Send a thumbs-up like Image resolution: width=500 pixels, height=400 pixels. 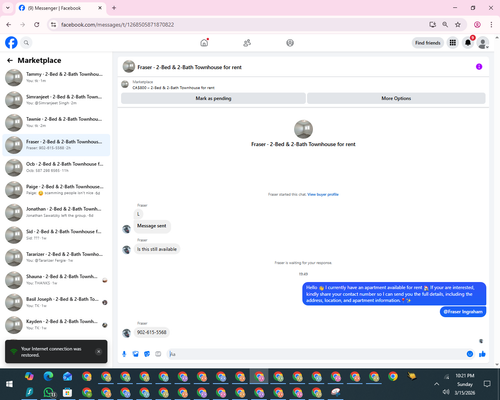(x=482, y=354)
